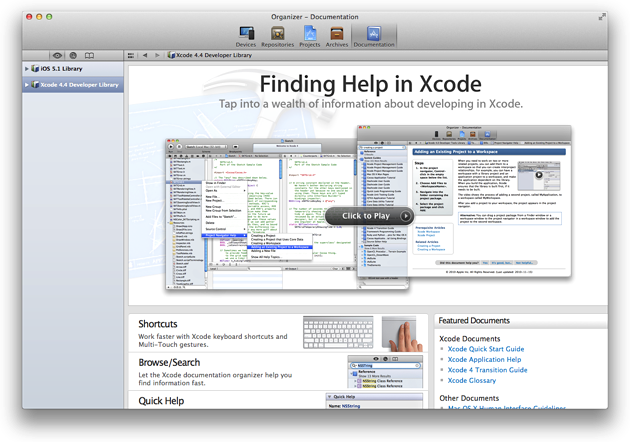Expand the iOS 5.1 Library triangle
This screenshot has height=442, width=630.
click(27, 69)
